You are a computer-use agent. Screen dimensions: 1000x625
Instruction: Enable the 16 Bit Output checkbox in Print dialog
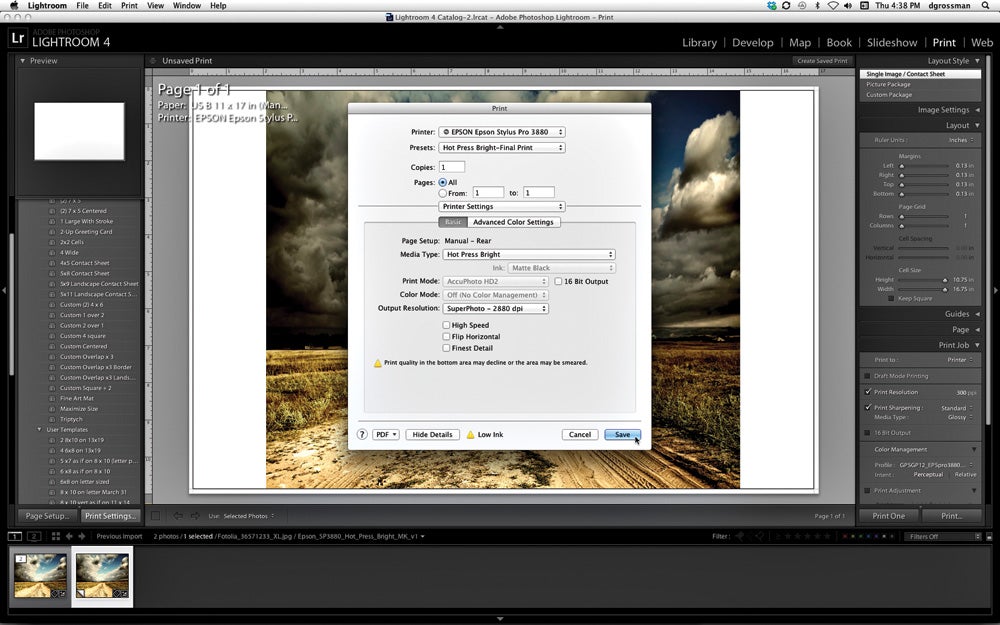click(558, 281)
